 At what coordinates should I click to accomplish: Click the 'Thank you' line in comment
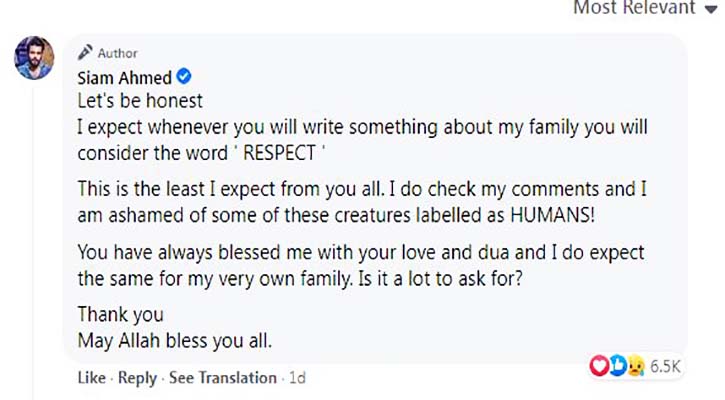[x=120, y=315]
